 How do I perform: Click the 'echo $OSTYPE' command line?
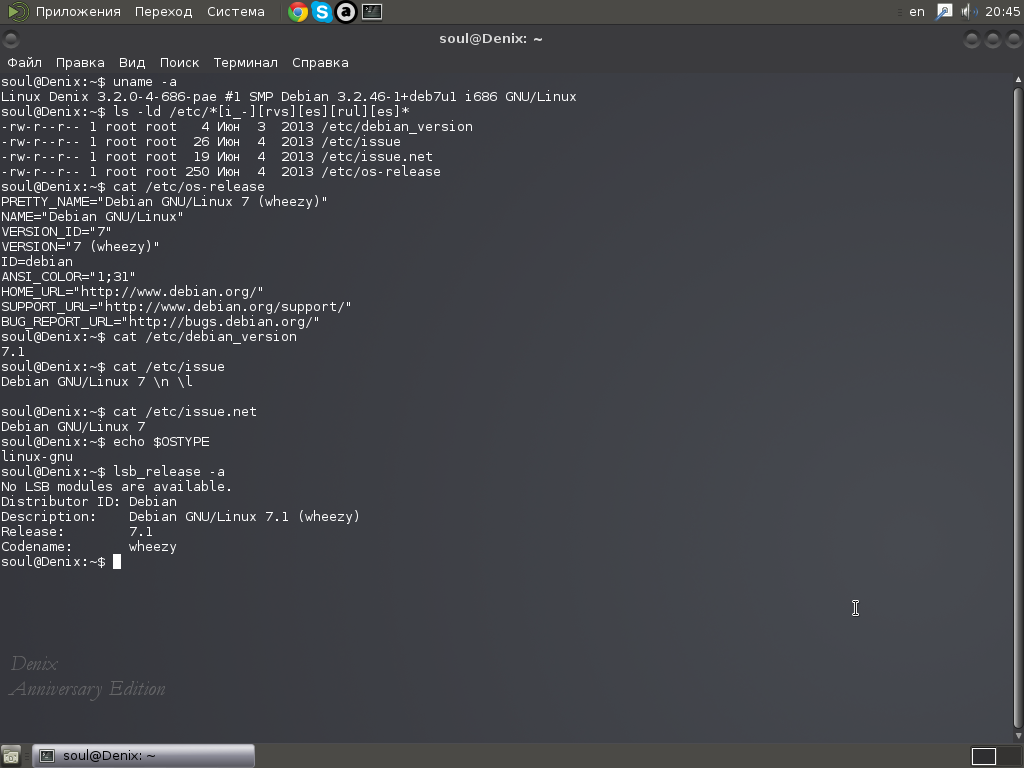[105, 442]
